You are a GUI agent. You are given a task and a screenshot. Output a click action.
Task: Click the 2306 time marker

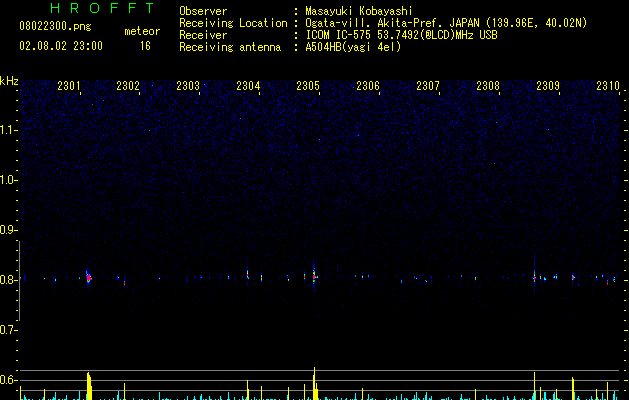pyautogui.click(x=368, y=86)
